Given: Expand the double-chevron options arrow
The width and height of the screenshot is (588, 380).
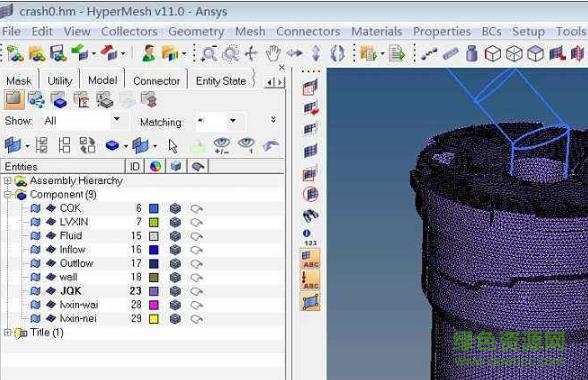Looking at the screenshot, I should (273, 120).
